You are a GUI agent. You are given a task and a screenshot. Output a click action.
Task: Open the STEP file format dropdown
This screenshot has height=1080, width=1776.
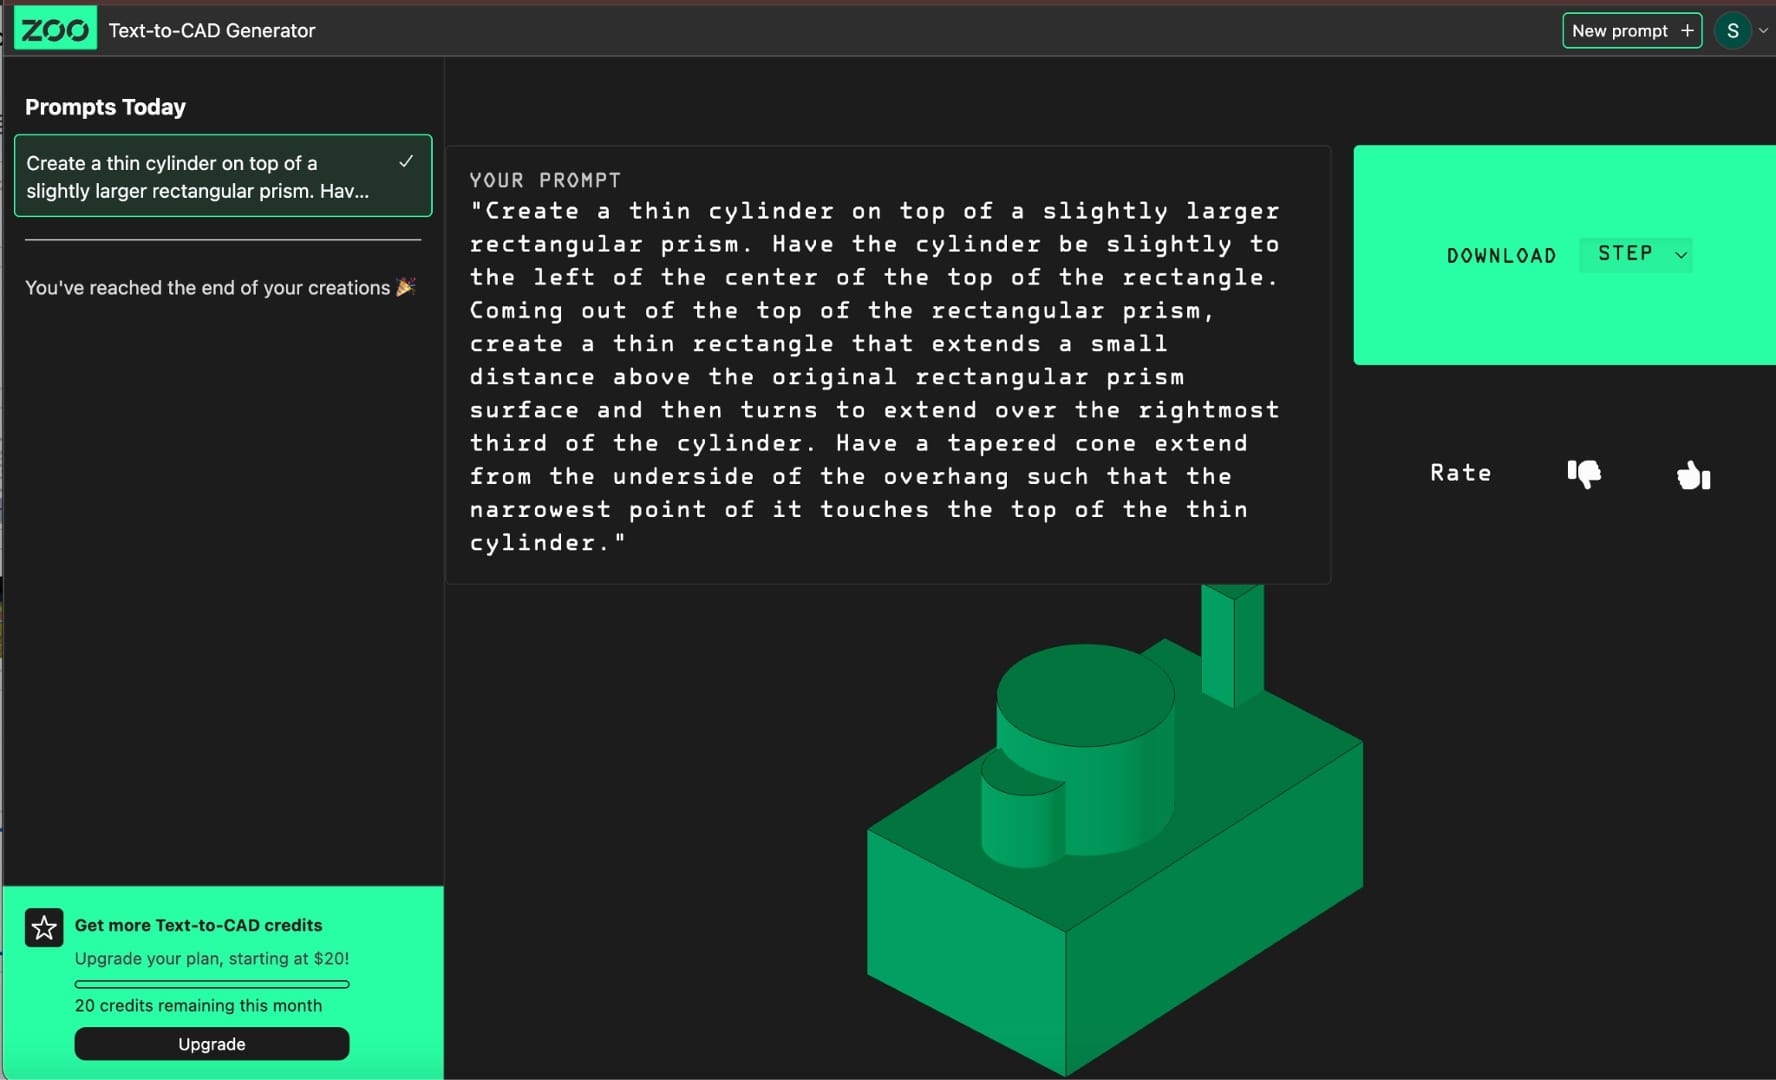(x=1635, y=254)
